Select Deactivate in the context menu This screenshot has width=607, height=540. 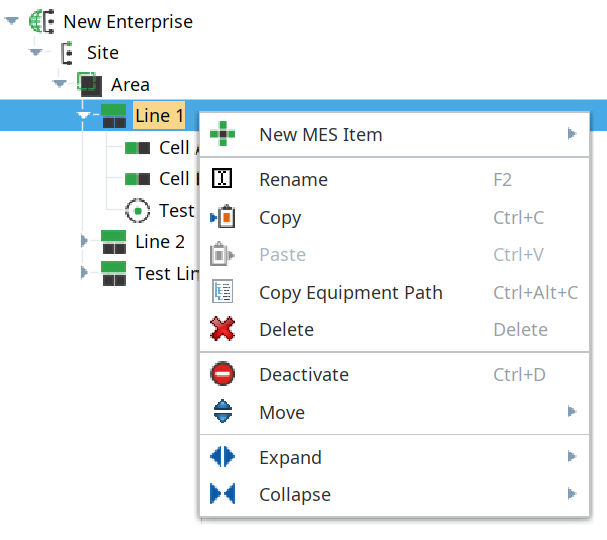click(x=304, y=375)
